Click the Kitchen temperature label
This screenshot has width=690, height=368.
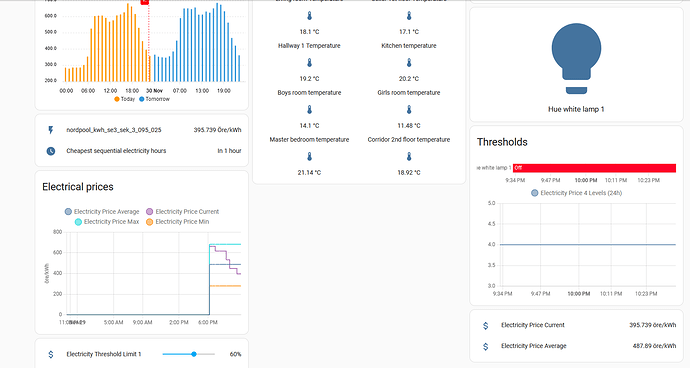[409, 46]
